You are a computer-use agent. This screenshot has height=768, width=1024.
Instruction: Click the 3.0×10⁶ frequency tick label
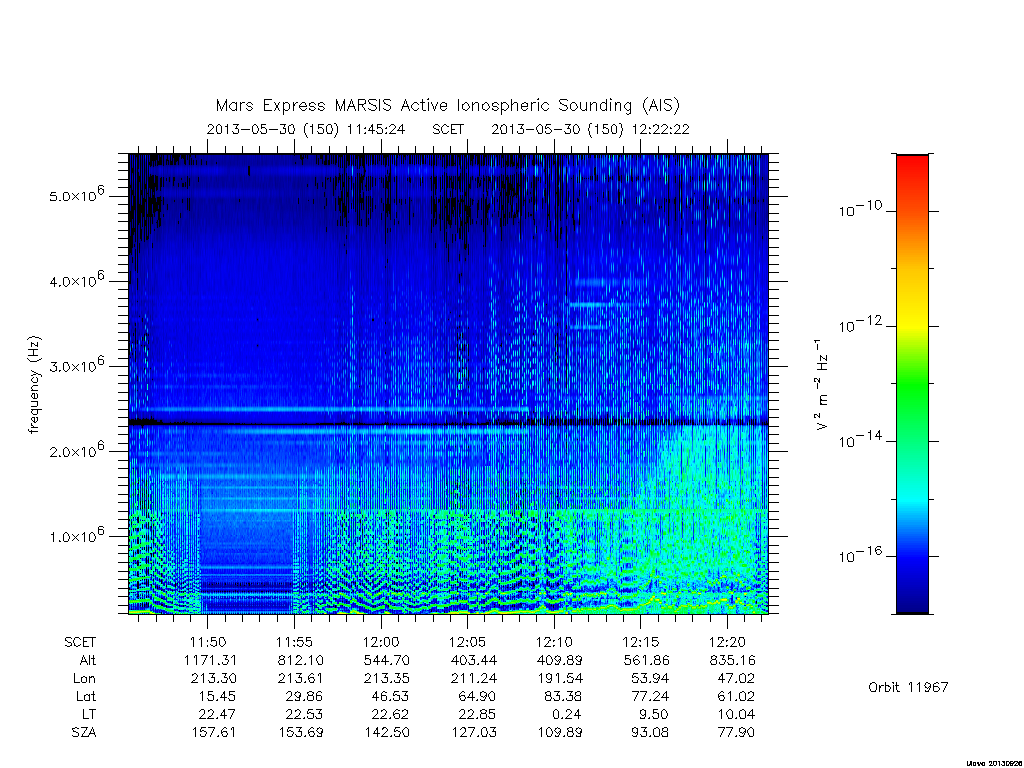point(76,365)
